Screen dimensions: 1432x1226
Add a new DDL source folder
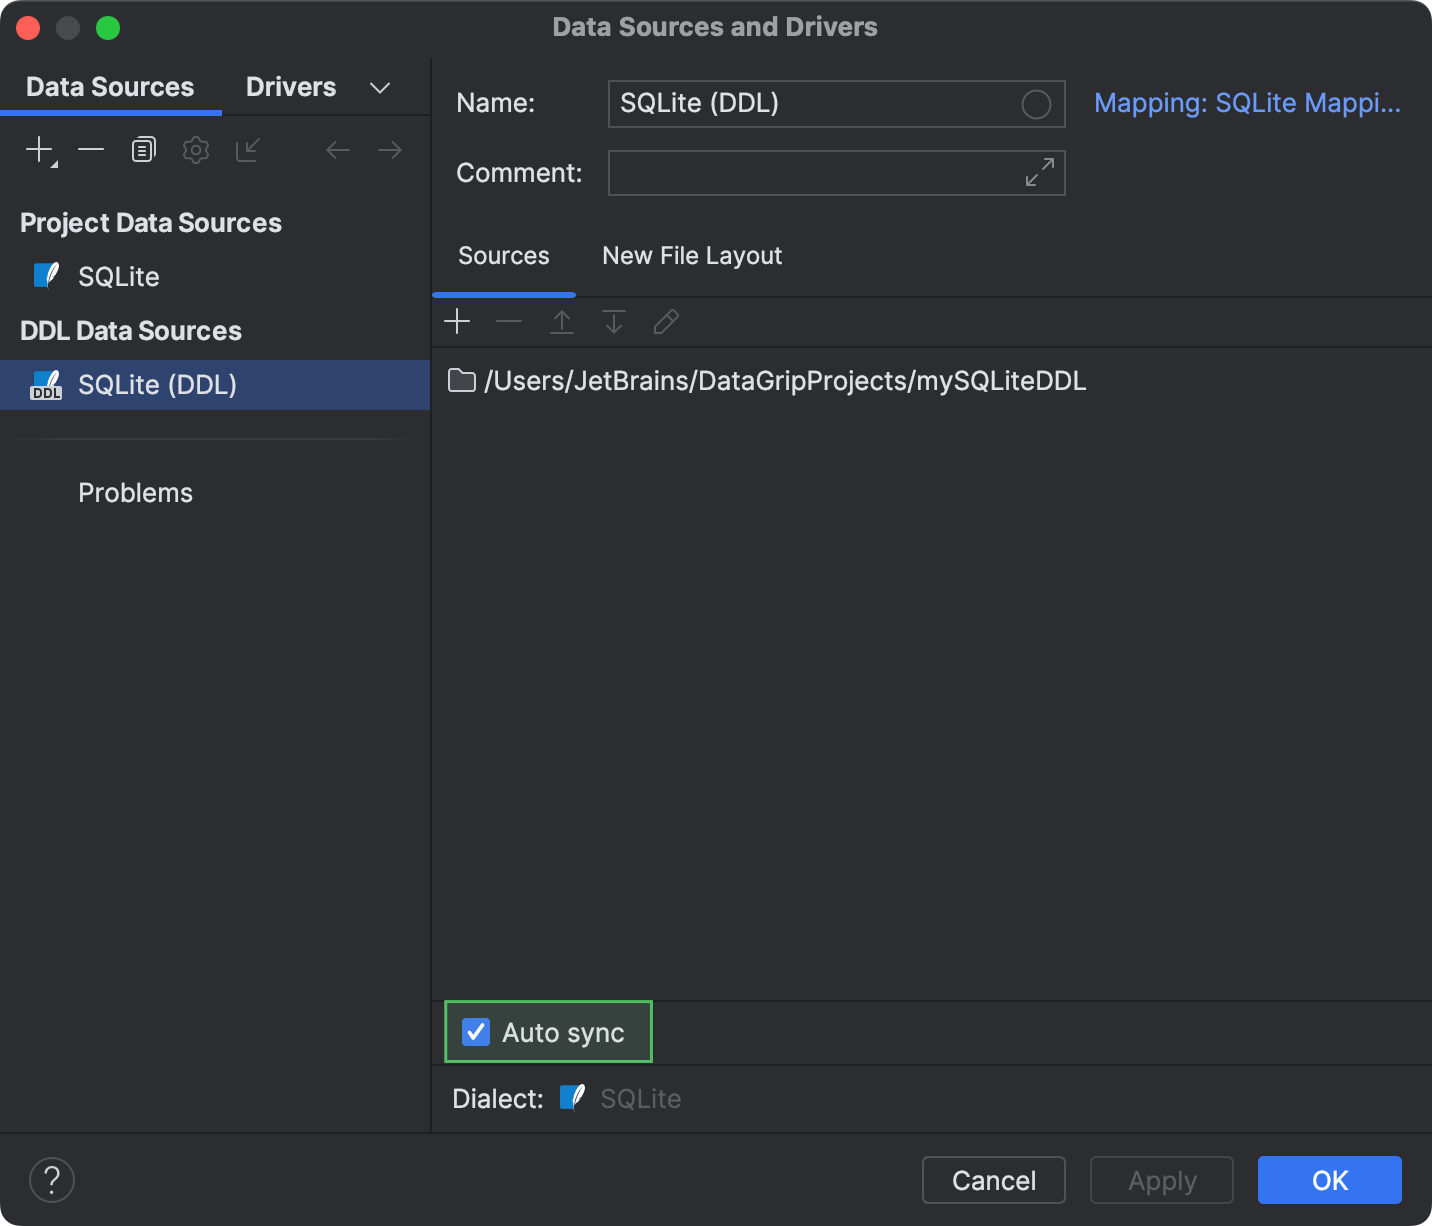[x=457, y=321]
